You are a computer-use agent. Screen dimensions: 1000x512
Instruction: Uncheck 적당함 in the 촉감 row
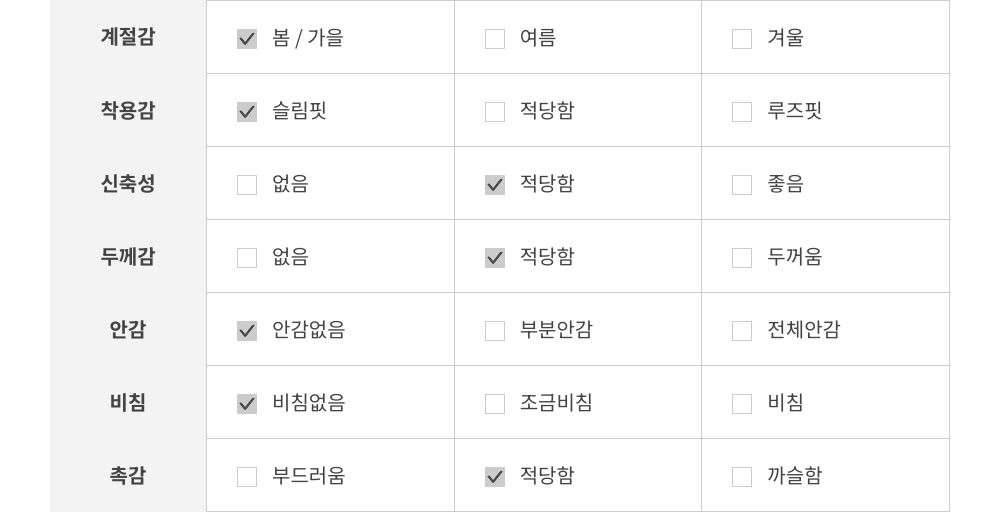[x=495, y=477]
